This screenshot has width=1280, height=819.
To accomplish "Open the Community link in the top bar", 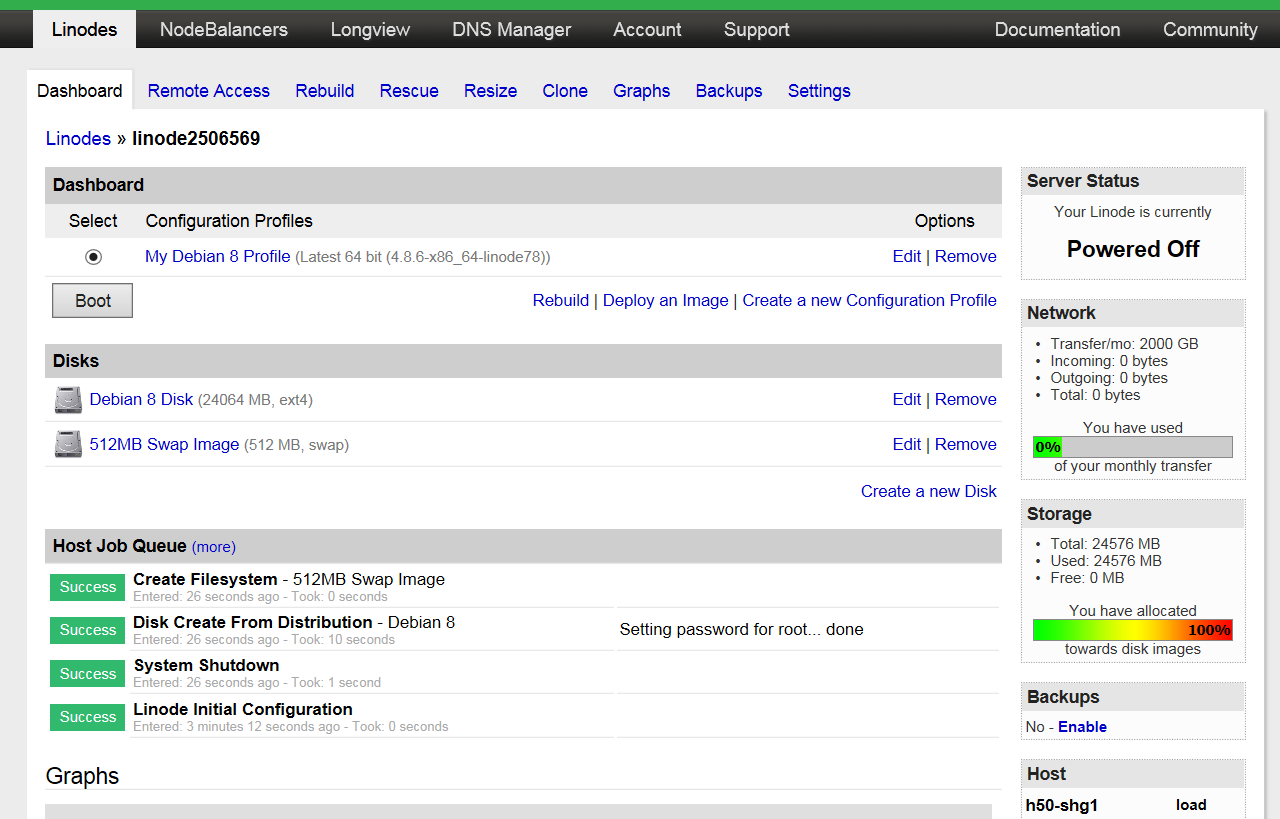I will click(1210, 30).
